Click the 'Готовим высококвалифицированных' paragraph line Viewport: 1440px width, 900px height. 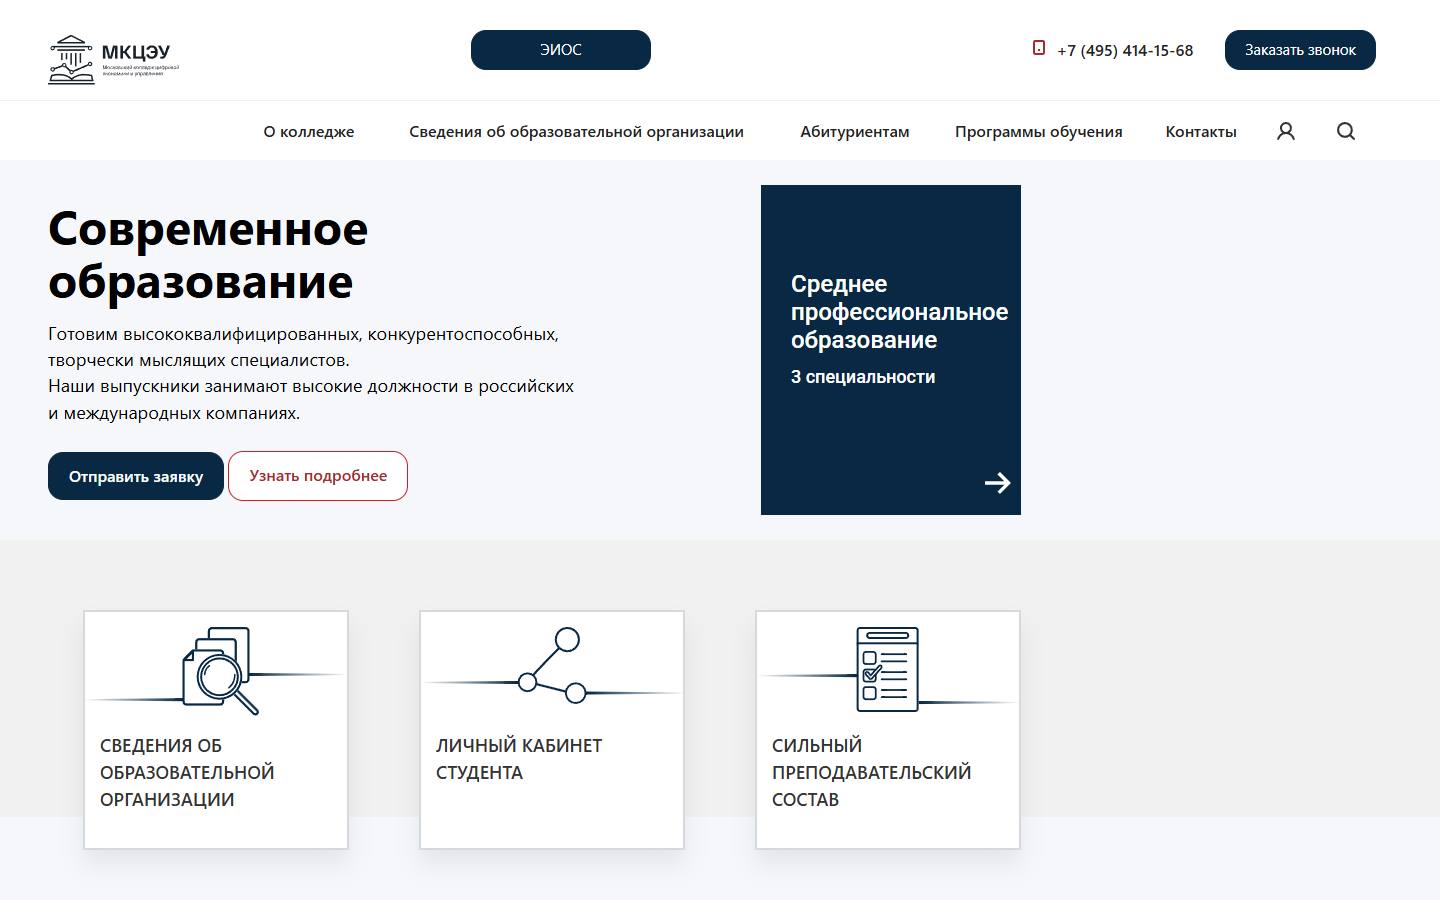click(303, 334)
